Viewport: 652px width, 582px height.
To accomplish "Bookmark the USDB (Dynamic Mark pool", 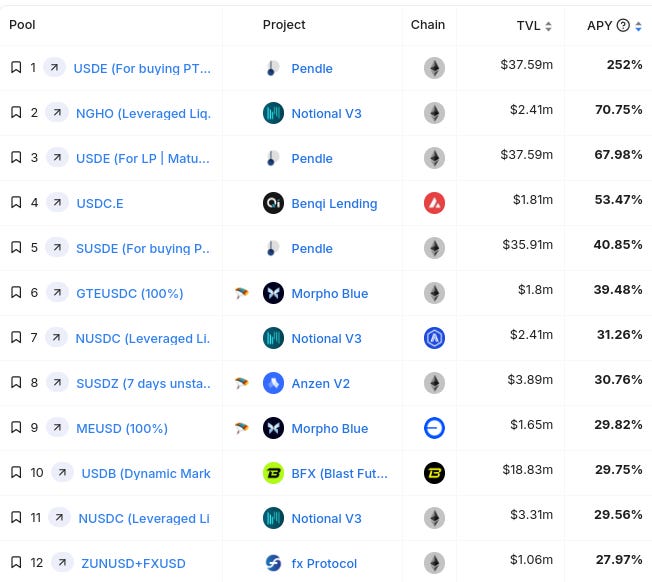I will (x=16, y=472).
